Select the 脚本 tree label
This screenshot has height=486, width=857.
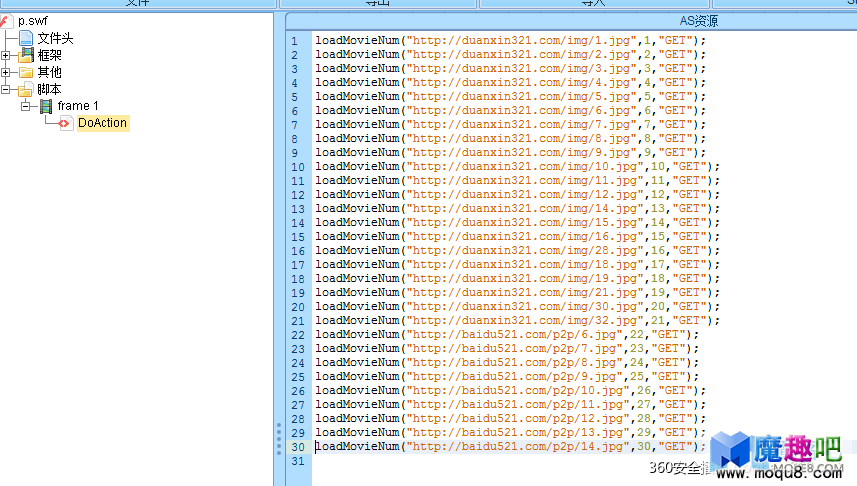pos(49,89)
